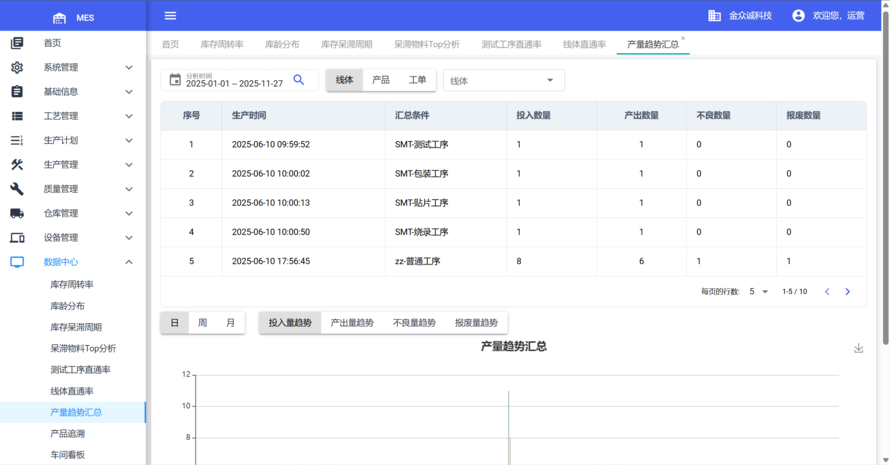The width and height of the screenshot is (890, 465).
Task: Click the 金众诚科技 company building icon
Action: point(714,16)
